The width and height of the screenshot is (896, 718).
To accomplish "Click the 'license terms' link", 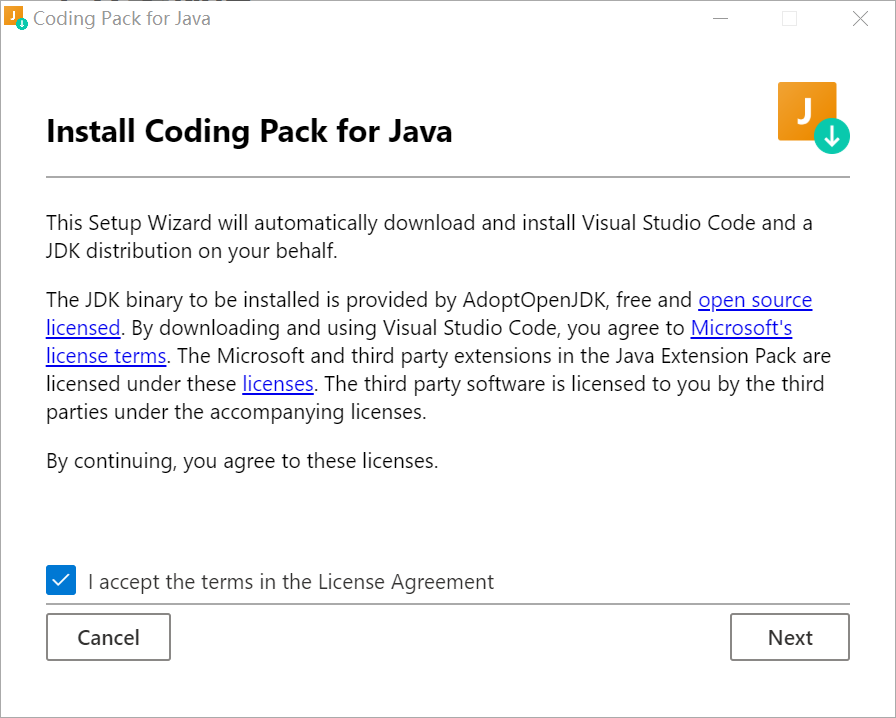I will (x=106, y=355).
